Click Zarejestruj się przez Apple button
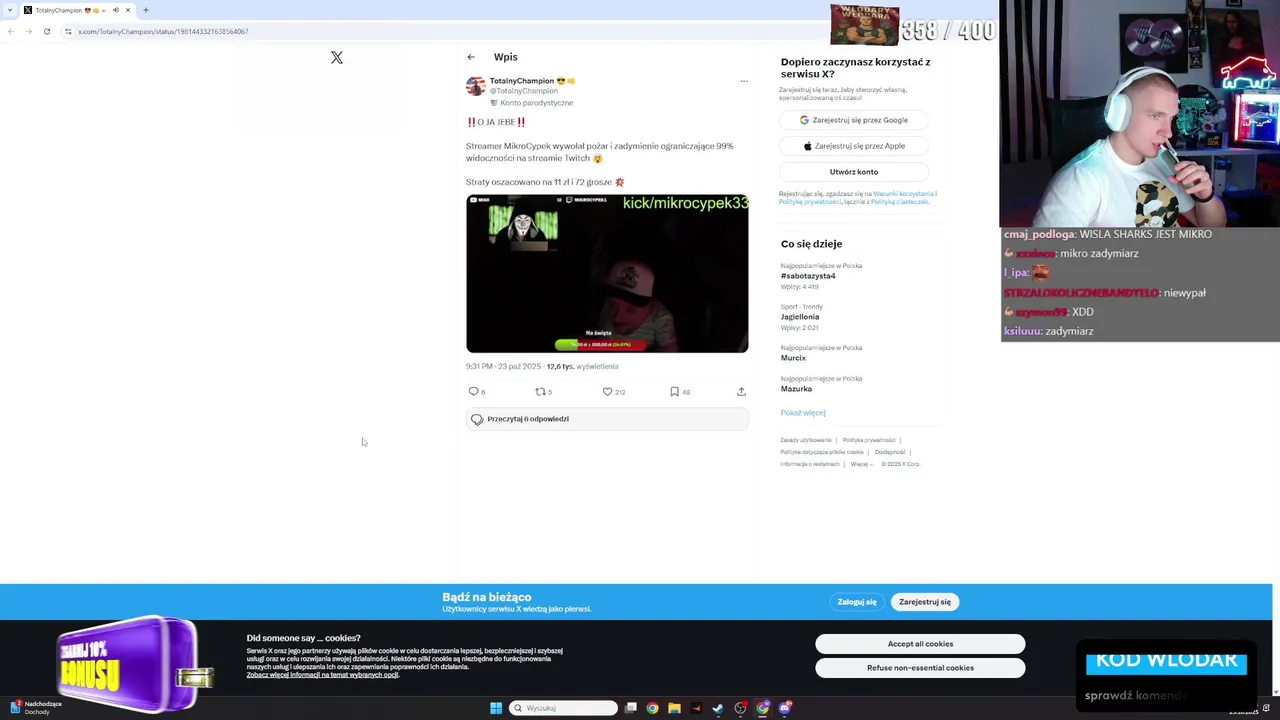Viewport: 1280px width, 720px height. point(854,146)
